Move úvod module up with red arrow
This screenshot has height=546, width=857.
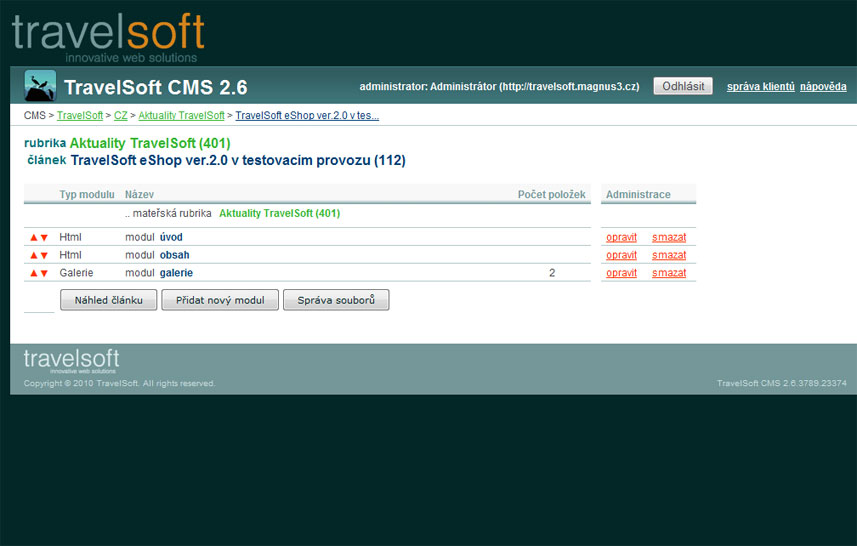pos(33,237)
